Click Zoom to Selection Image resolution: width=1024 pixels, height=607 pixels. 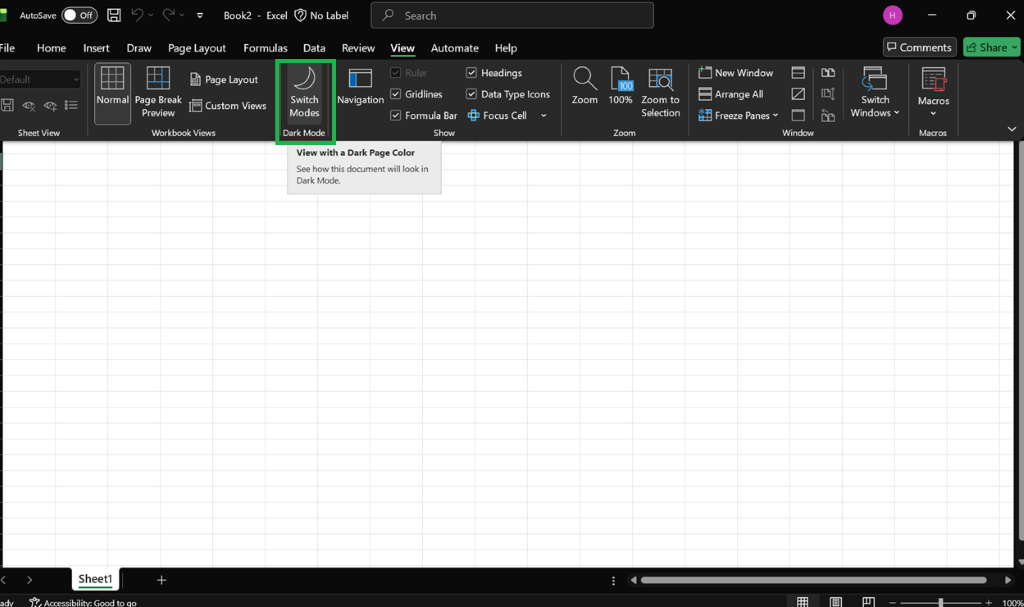[660, 93]
